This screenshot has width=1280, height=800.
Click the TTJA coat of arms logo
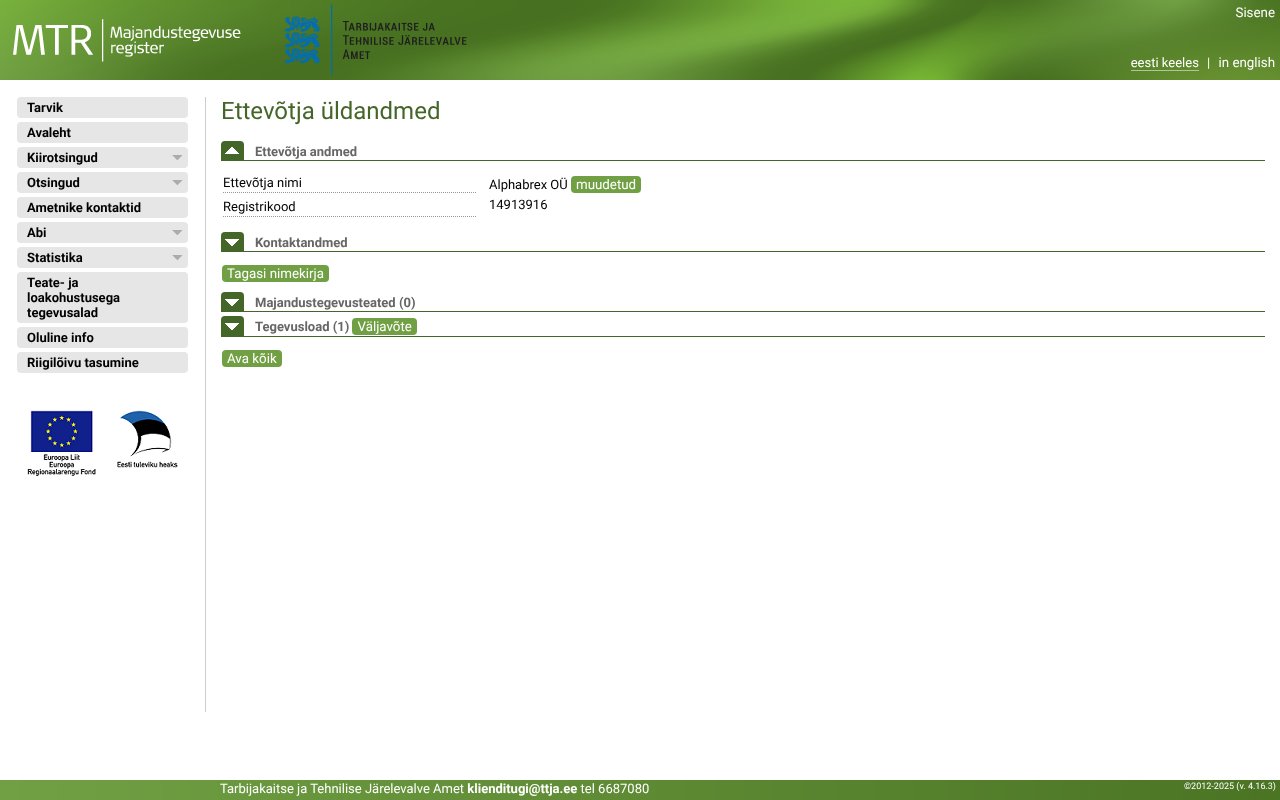(302, 39)
